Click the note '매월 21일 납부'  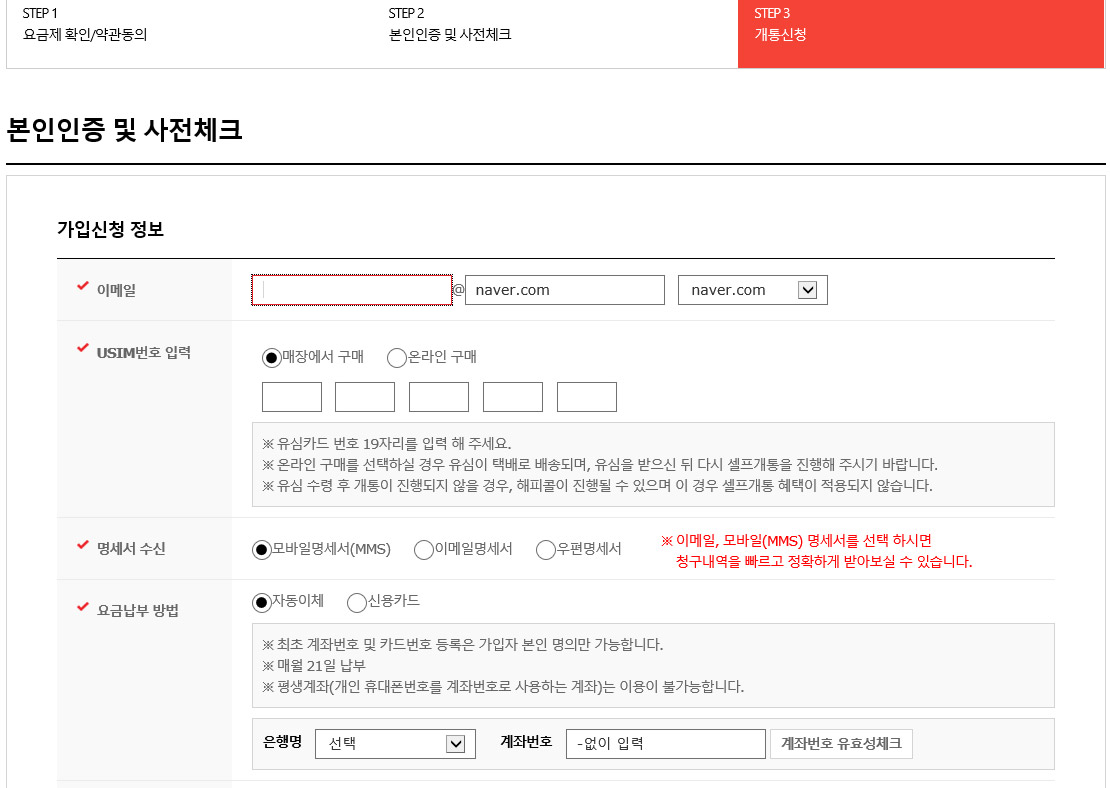(x=314, y=666)
